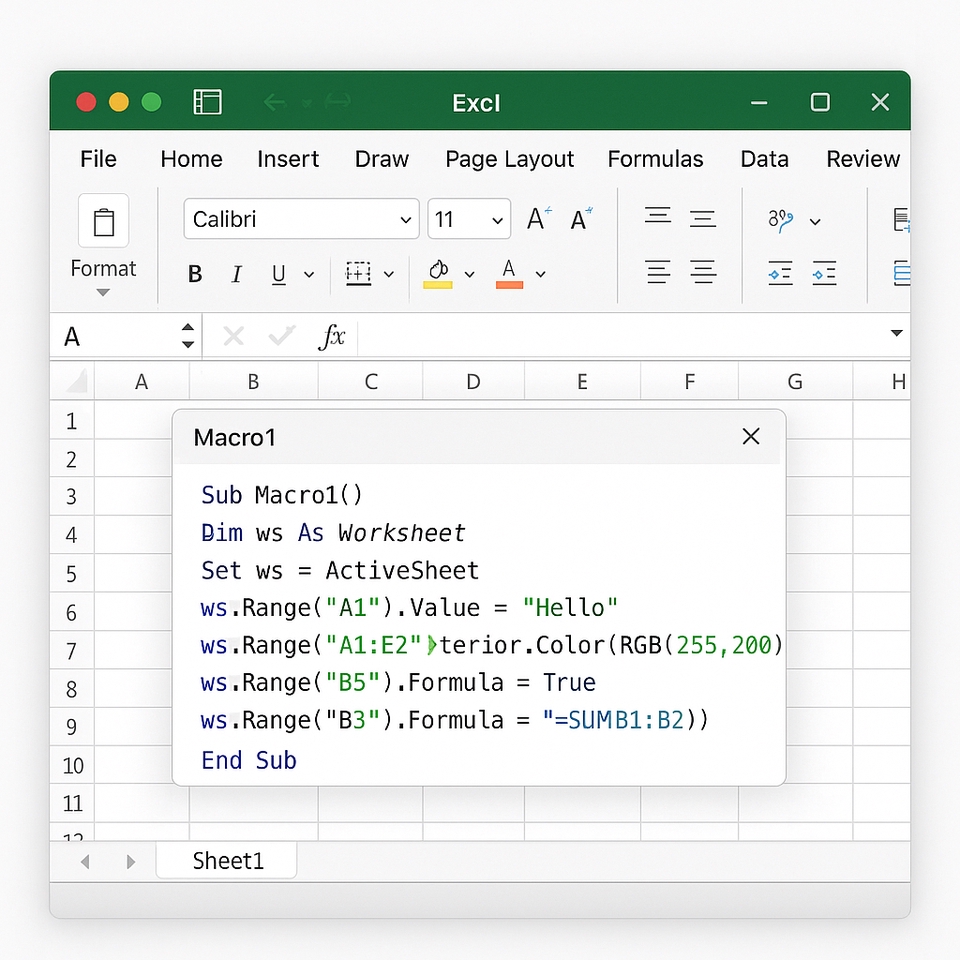Toggle italic formatting
This screenshot has height=960, width=960.
coord(237,274)
